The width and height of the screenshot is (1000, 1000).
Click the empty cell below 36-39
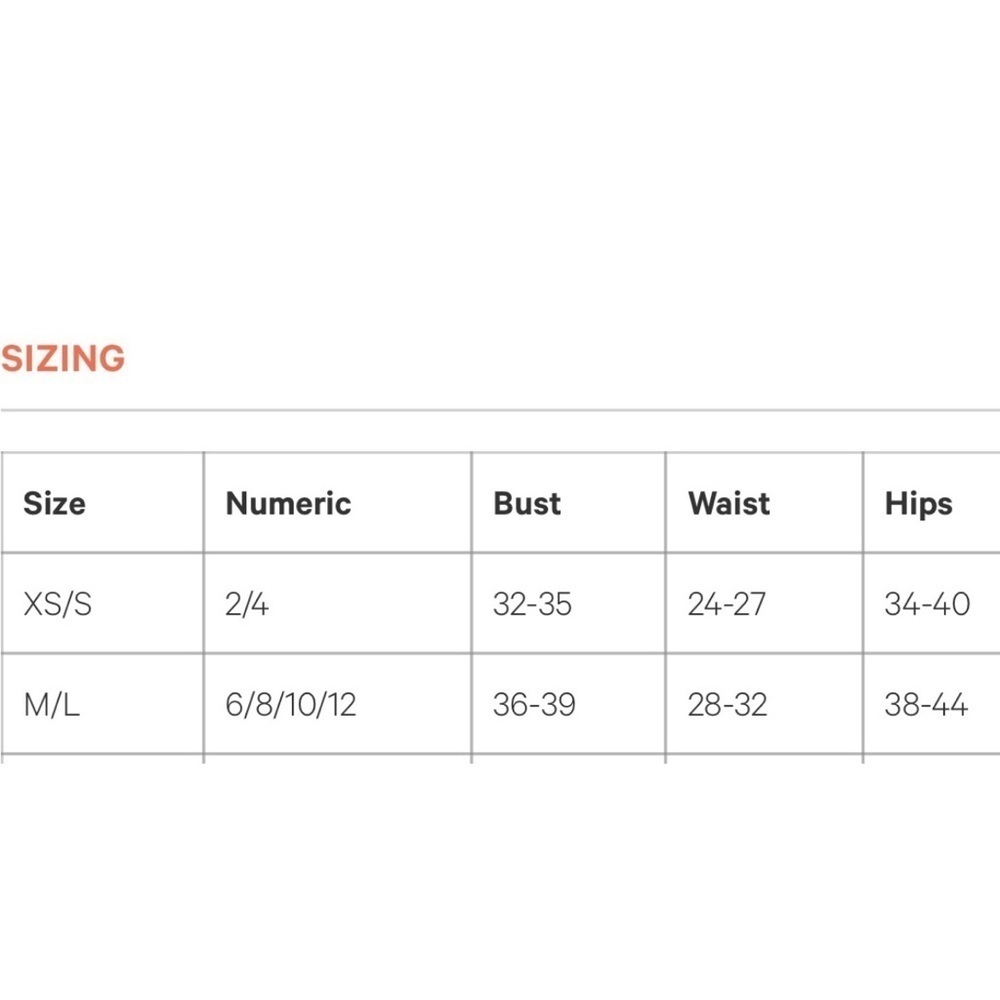568,760
